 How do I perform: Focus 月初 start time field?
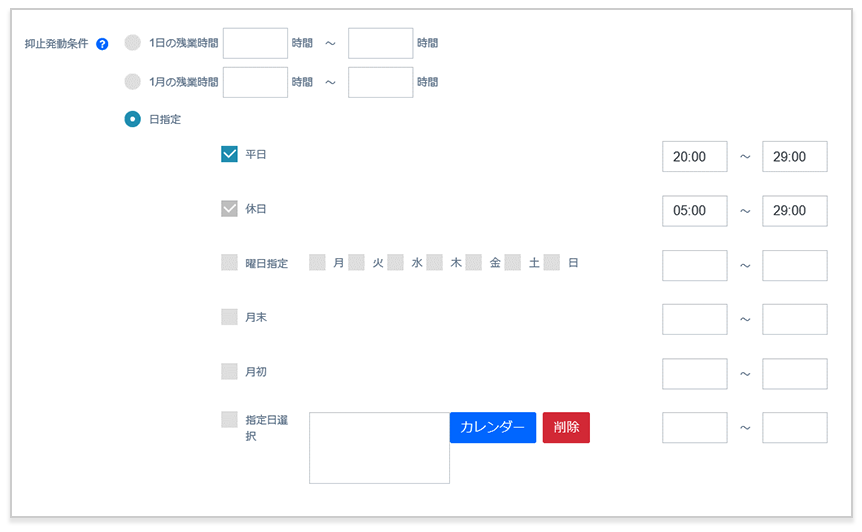click(x=695, y=374)
